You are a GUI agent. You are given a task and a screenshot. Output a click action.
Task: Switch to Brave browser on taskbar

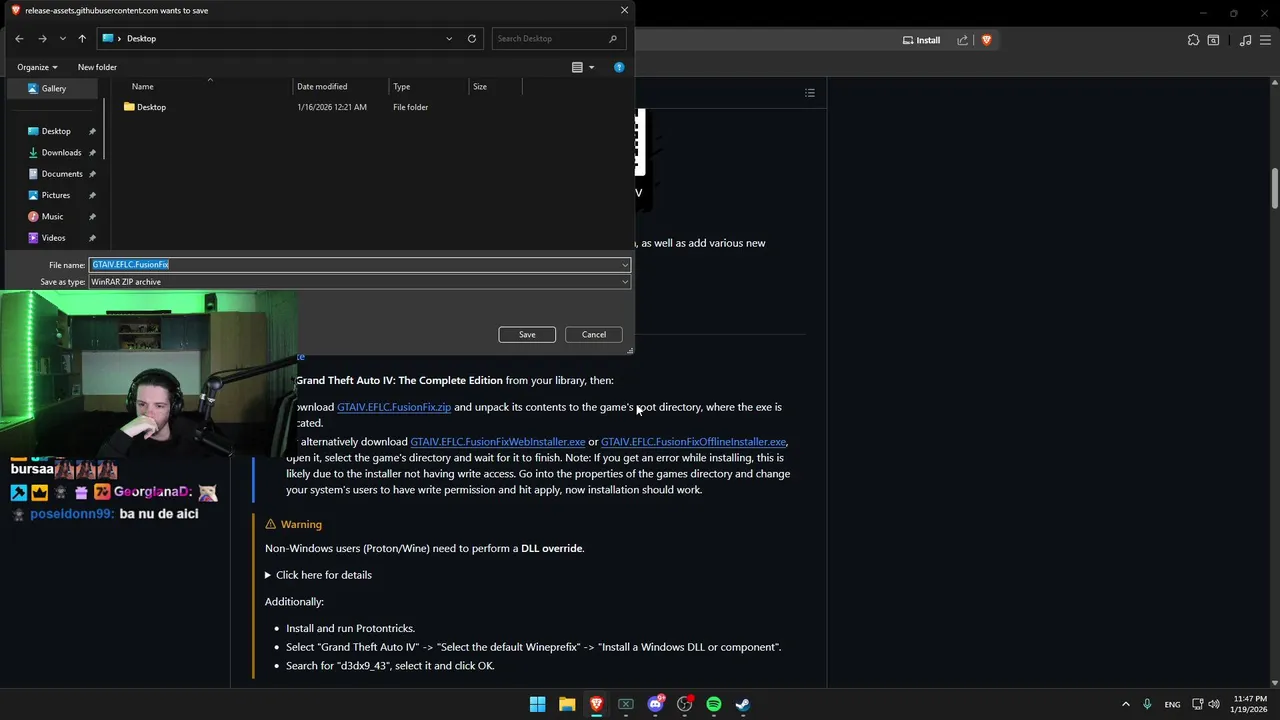pyautogui.click(x=596, y=704)
